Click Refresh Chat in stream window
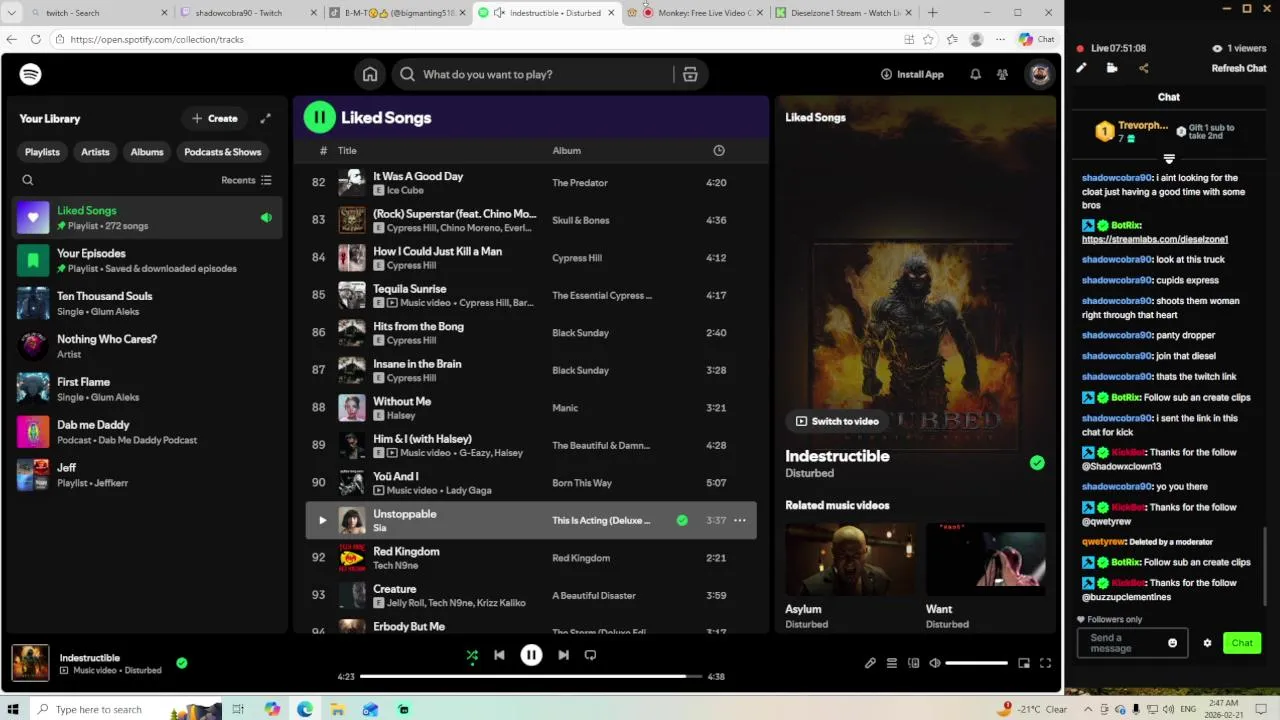 [1239, 68]
